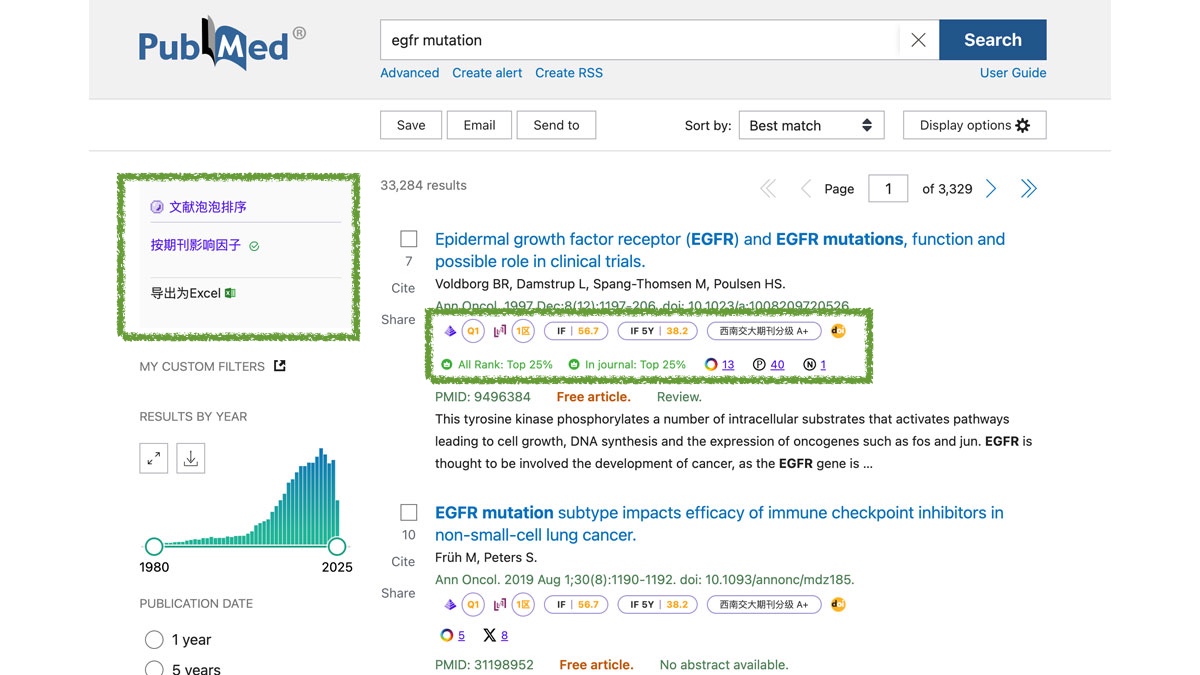1200x675 pixels.
Task: Click the X (Twitter) mentions icon
Action: coord(489,635)
